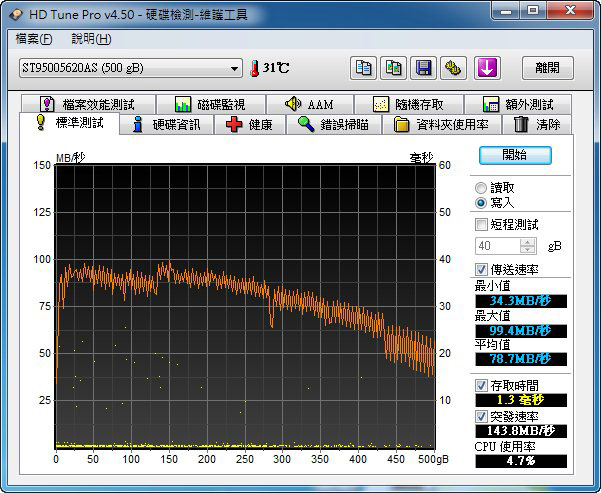601x493 pixels.
Task: Select the 標準測試 tab
Action: point(69,123)
